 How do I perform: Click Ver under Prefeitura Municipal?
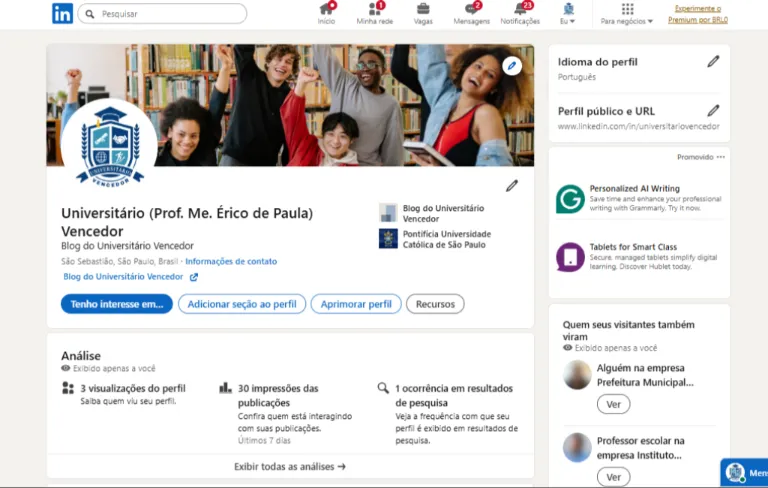tap(613, 404)
